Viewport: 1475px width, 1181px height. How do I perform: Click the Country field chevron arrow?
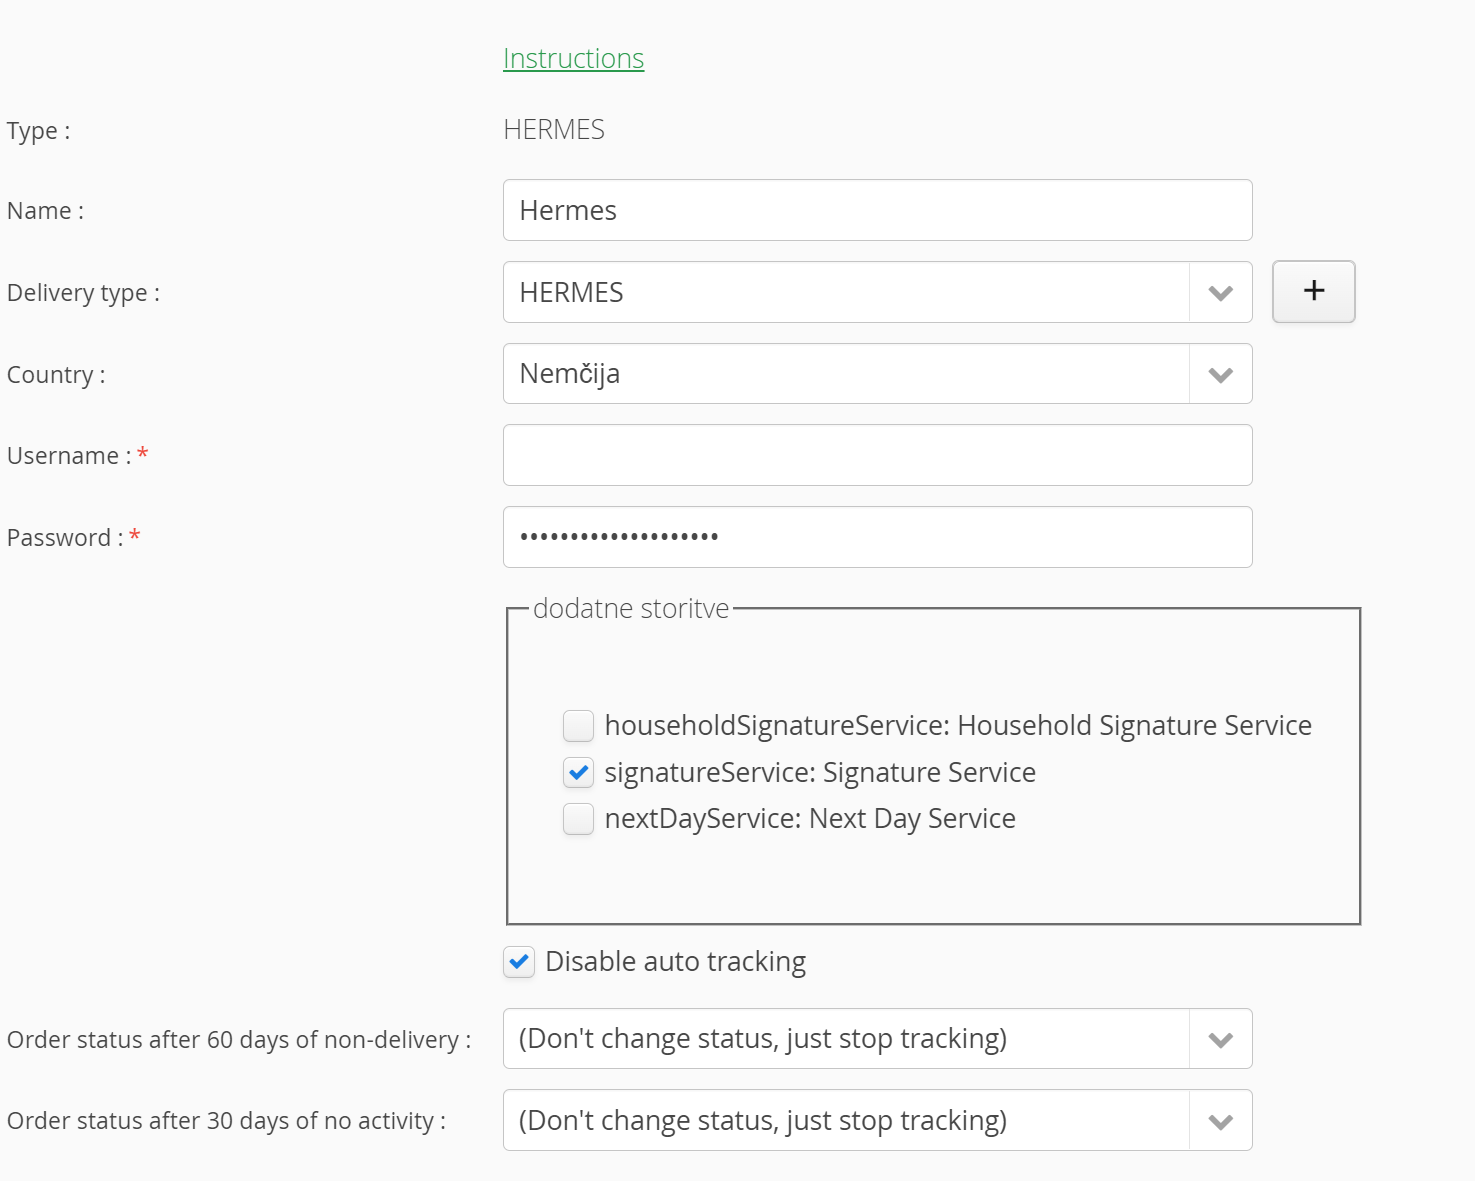click(1220, 375)
